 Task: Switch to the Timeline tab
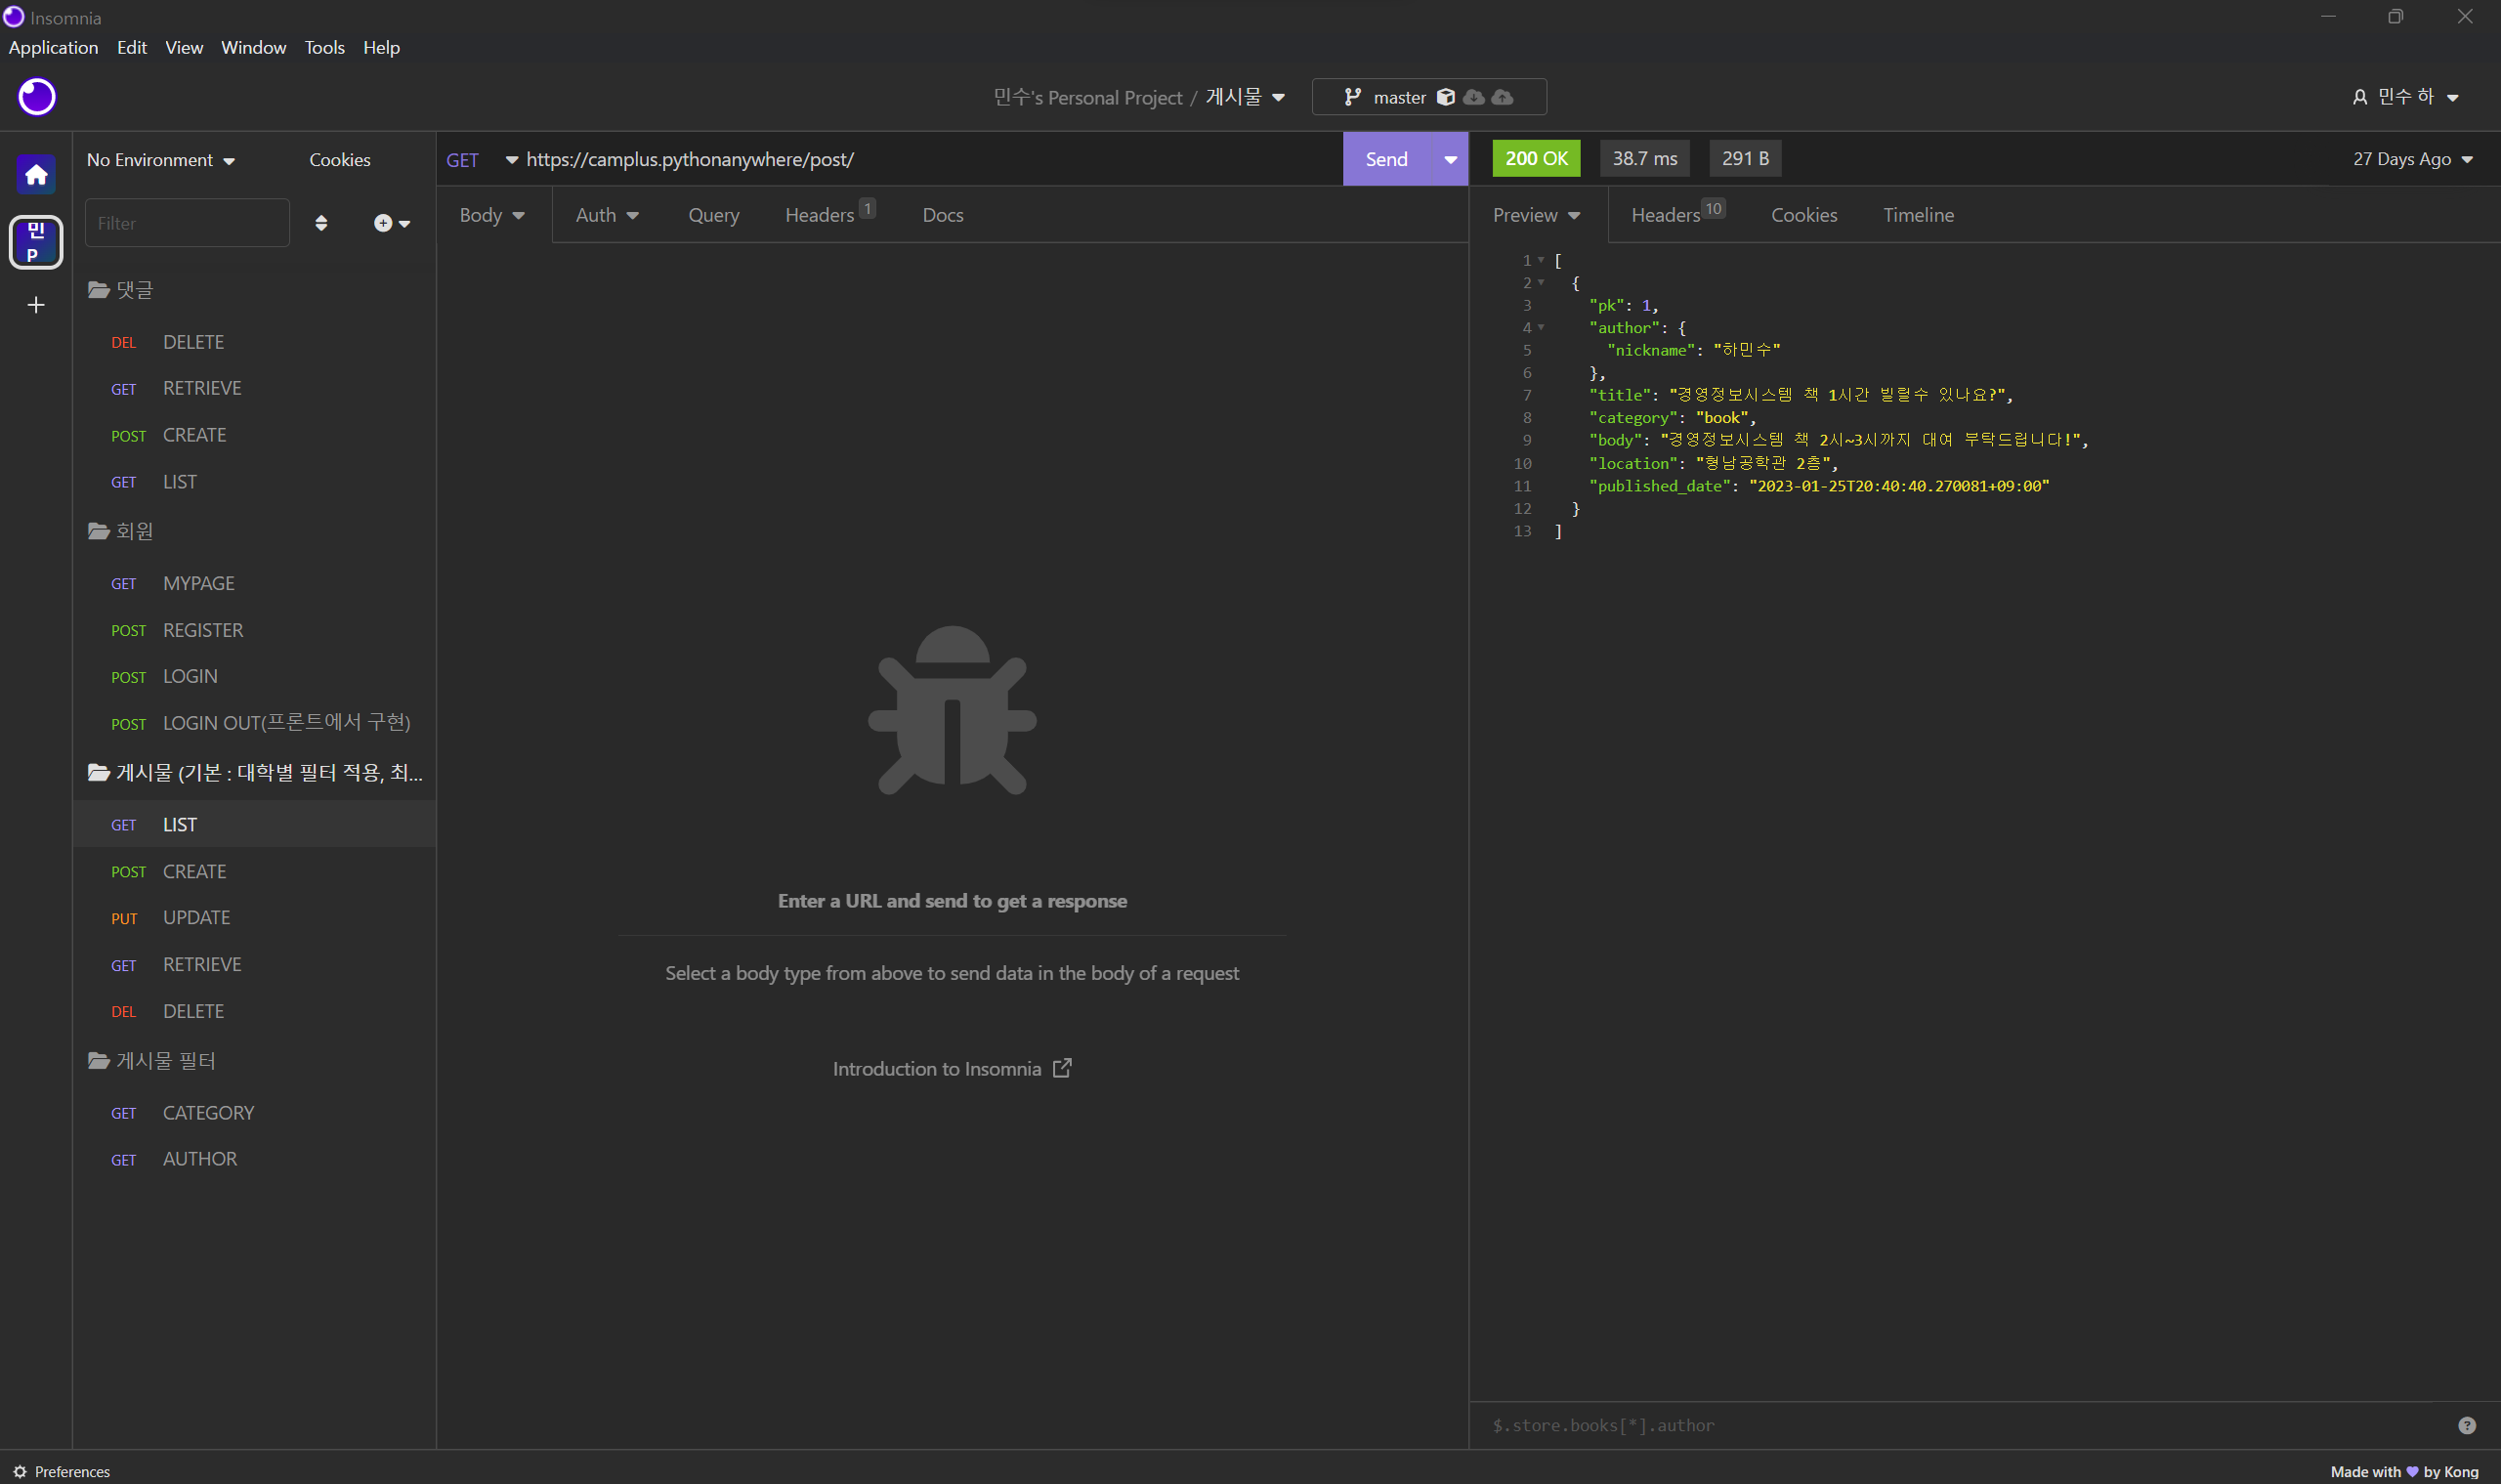[1918, 215]
